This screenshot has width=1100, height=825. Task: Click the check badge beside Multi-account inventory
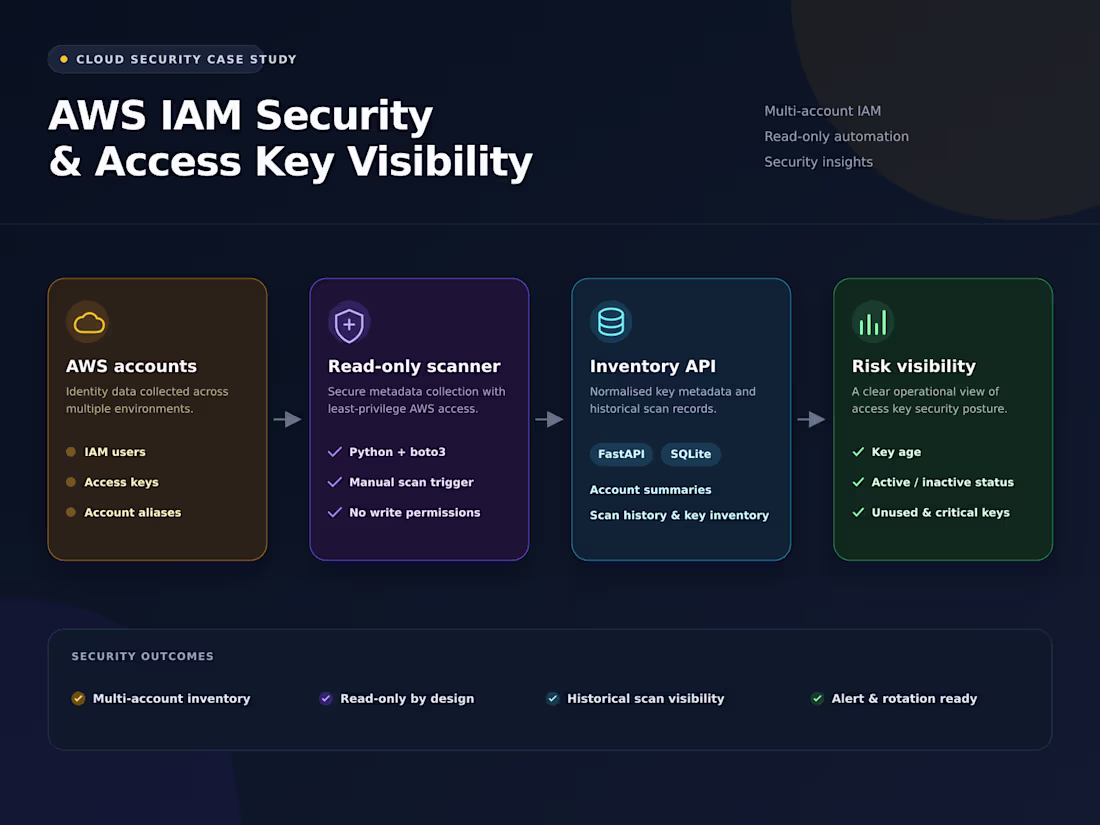coord(79,698)
